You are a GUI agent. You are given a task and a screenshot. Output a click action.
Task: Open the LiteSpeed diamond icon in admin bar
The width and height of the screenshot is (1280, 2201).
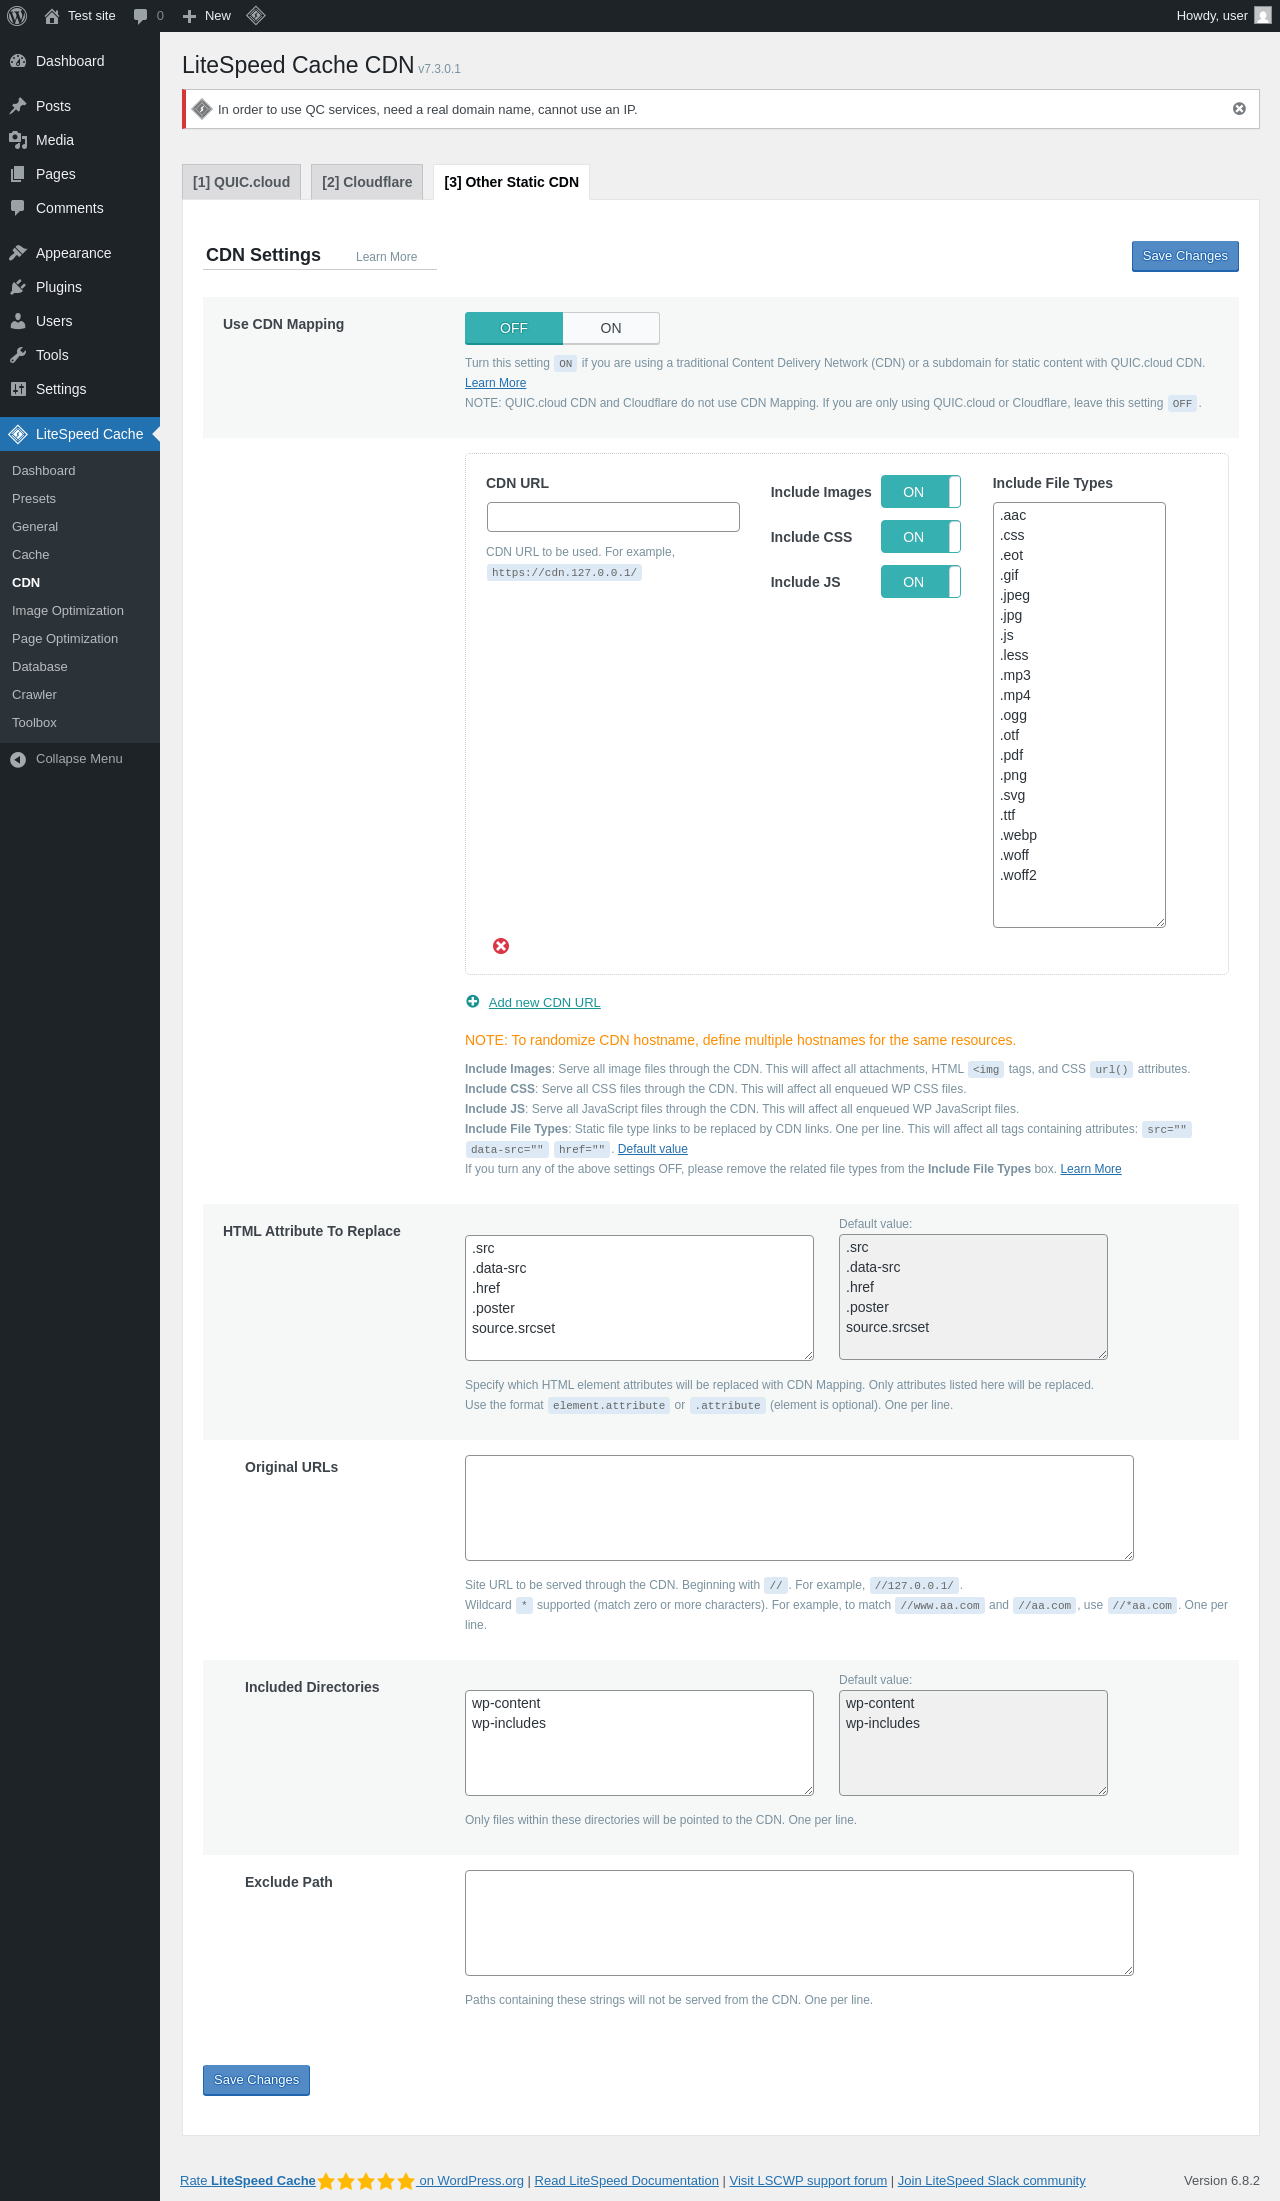click(x=256, y=16)
